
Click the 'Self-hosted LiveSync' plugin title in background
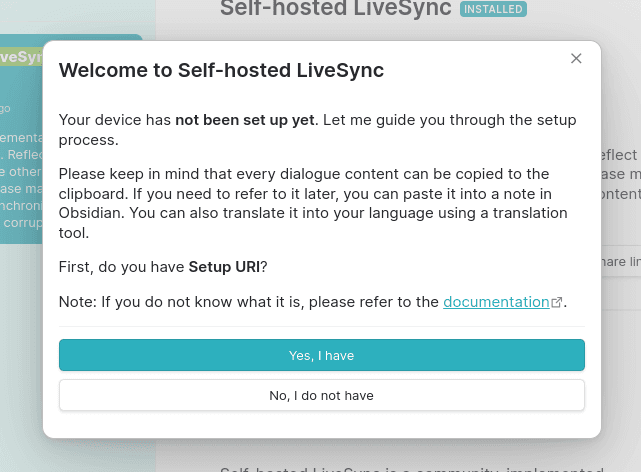pos(336,8)
